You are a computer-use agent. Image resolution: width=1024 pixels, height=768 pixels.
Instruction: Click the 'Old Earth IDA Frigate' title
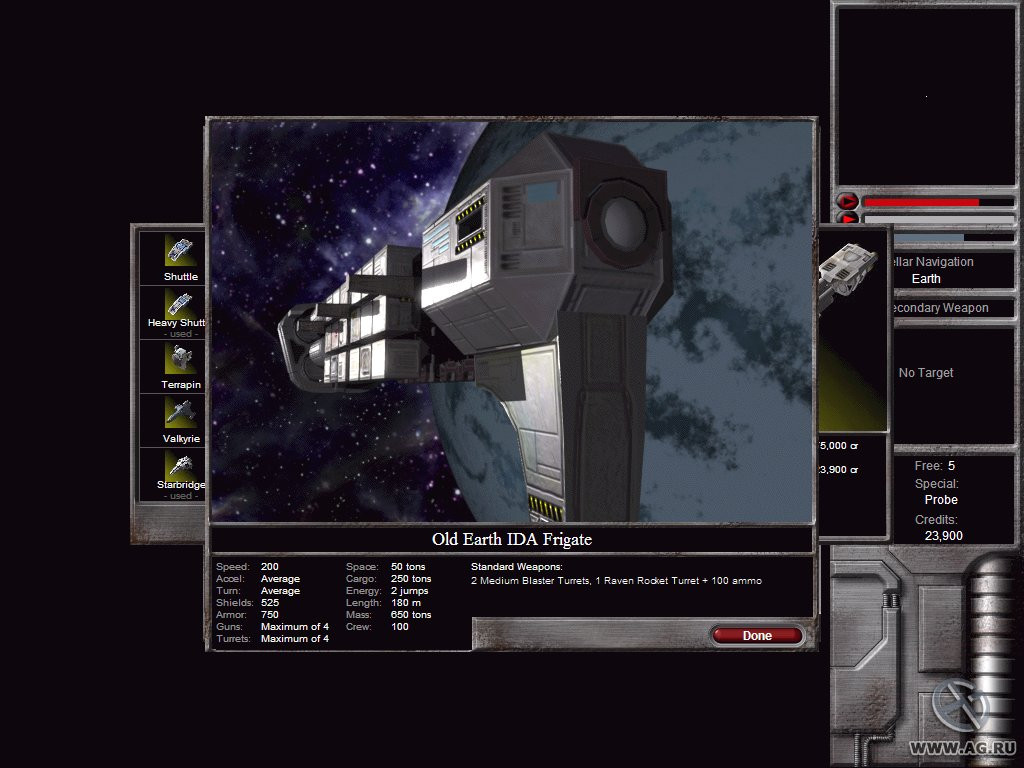coord(512,539)
